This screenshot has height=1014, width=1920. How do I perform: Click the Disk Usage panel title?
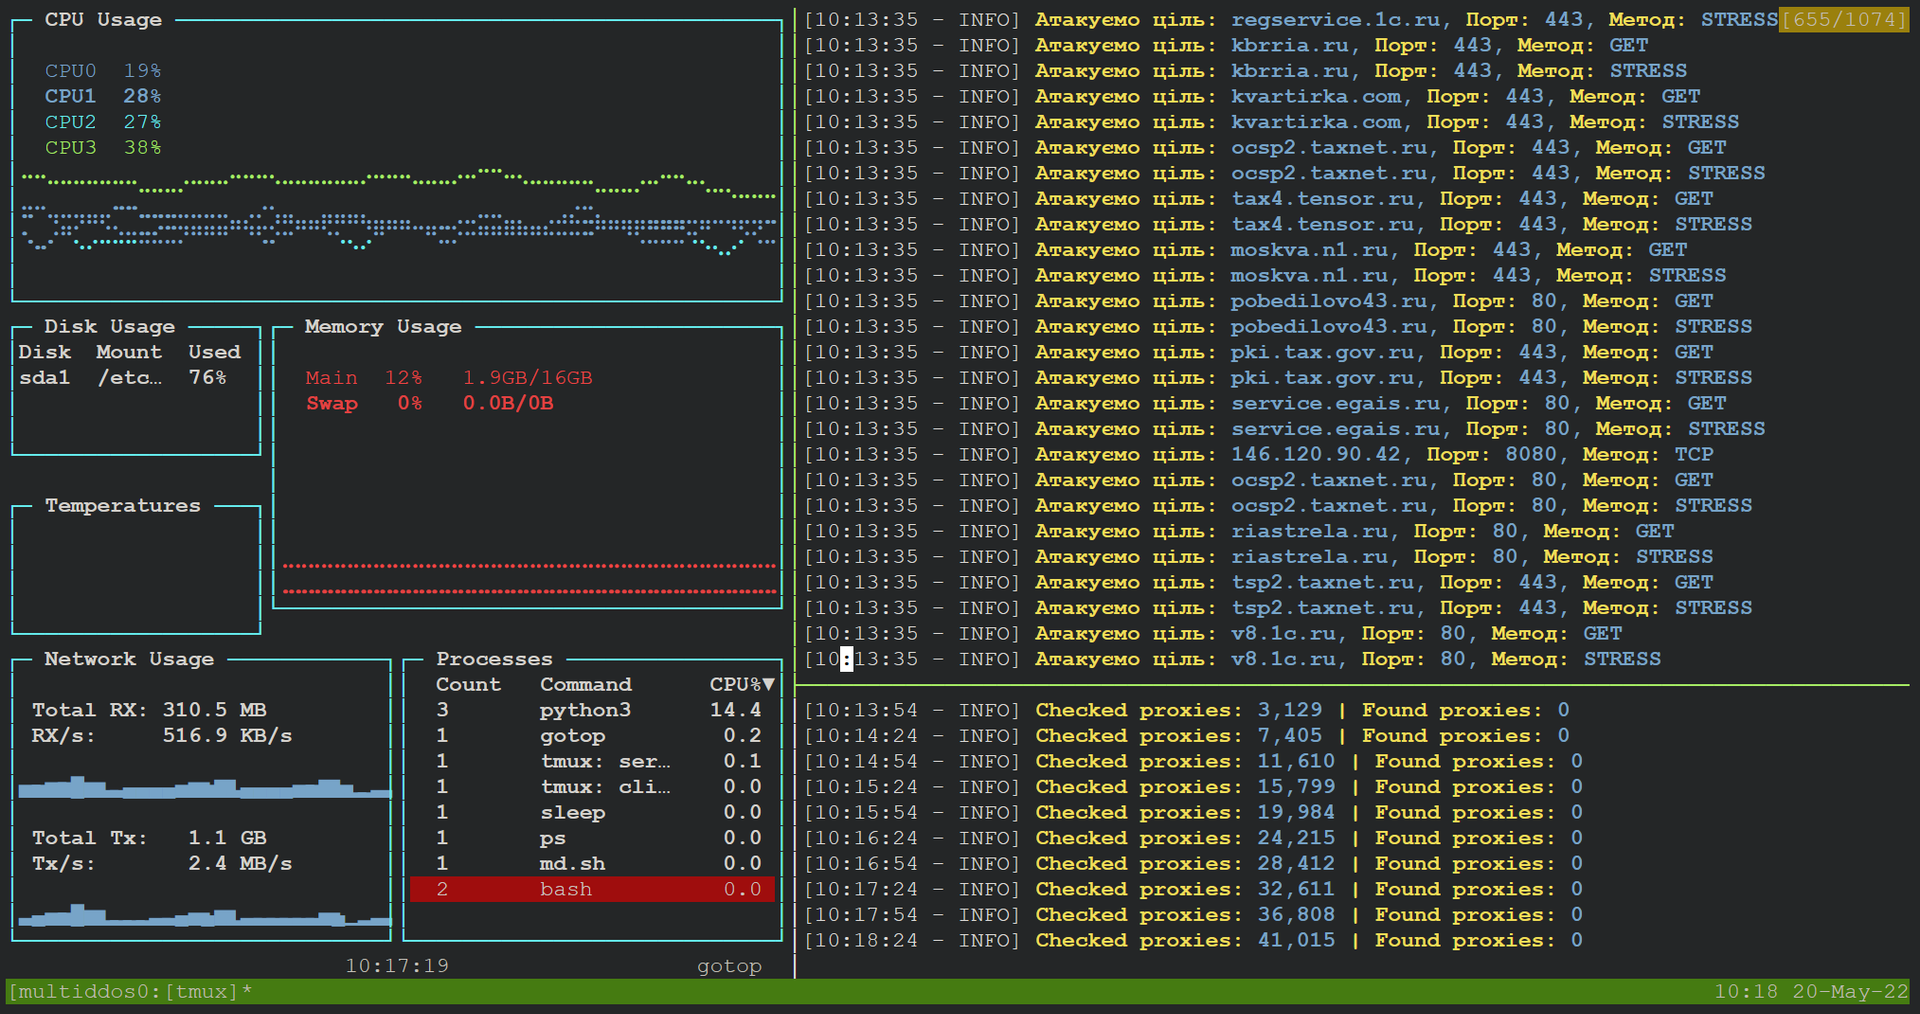click(110, 327)
